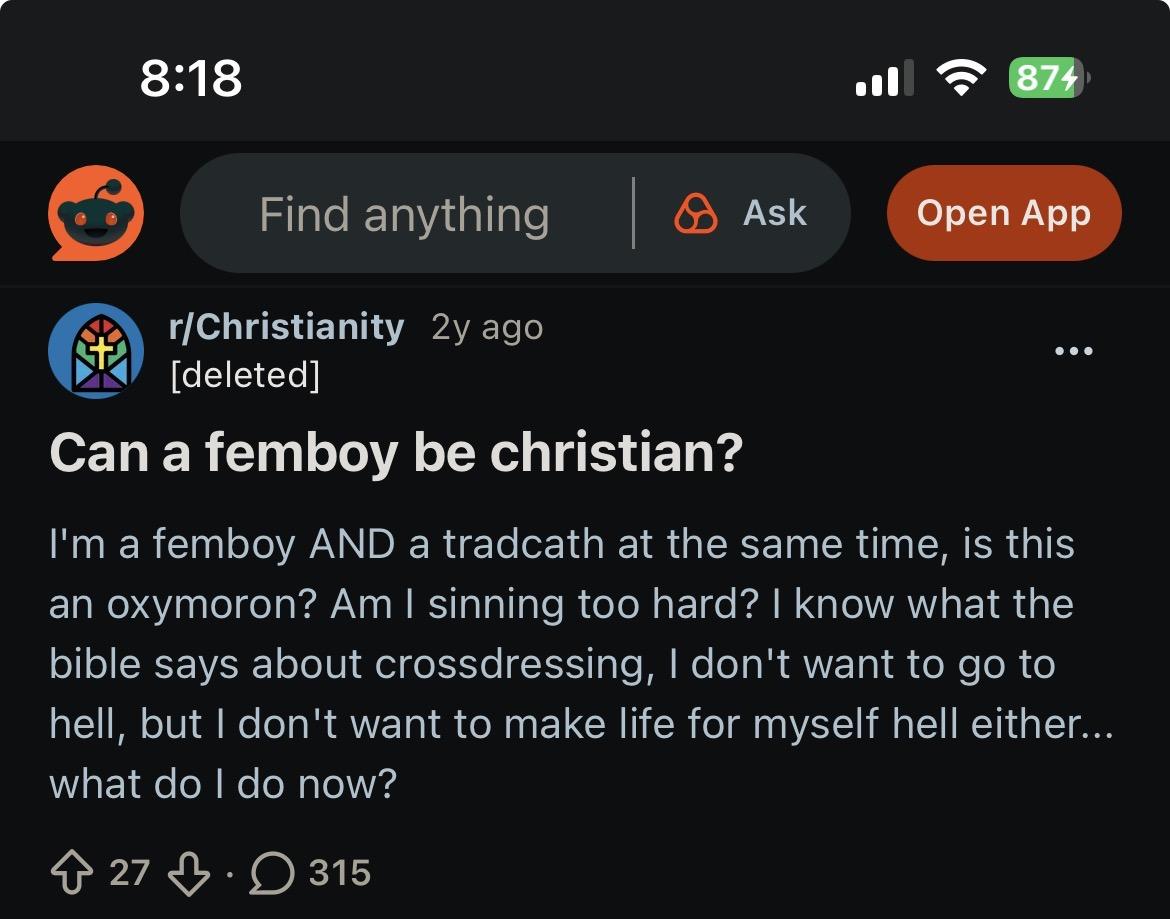Tap the [deleted] author name
Screen dimensions: 1170x919
click(245, 375)
